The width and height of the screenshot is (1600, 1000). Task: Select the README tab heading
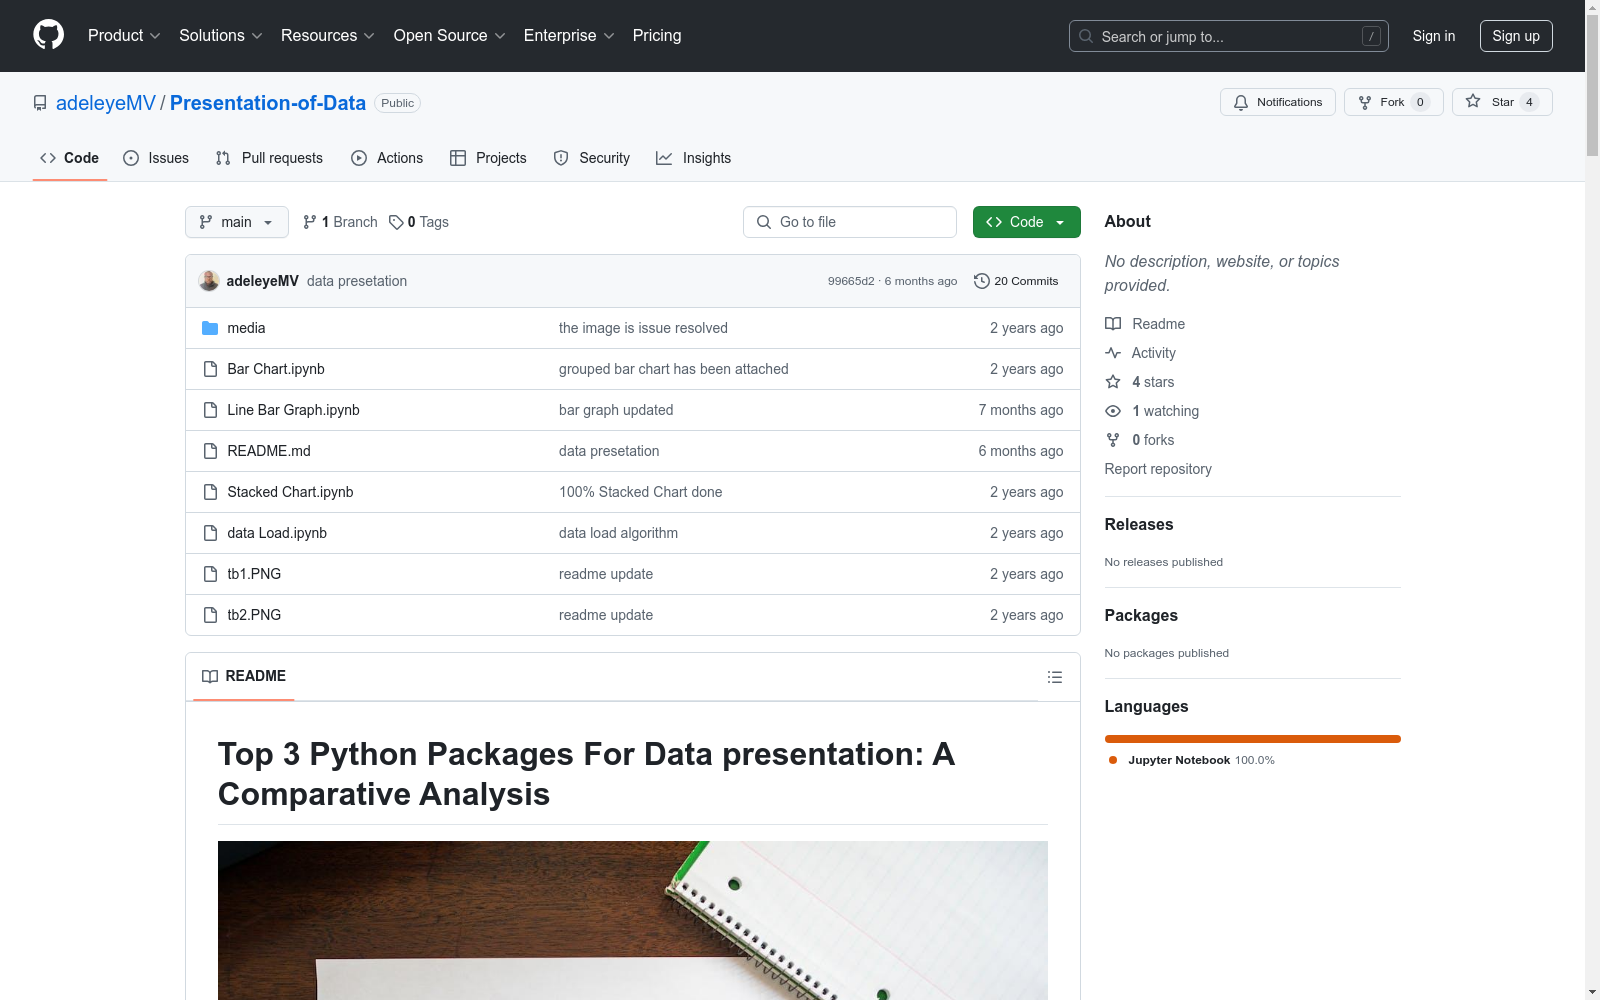[x=244, y=676]
